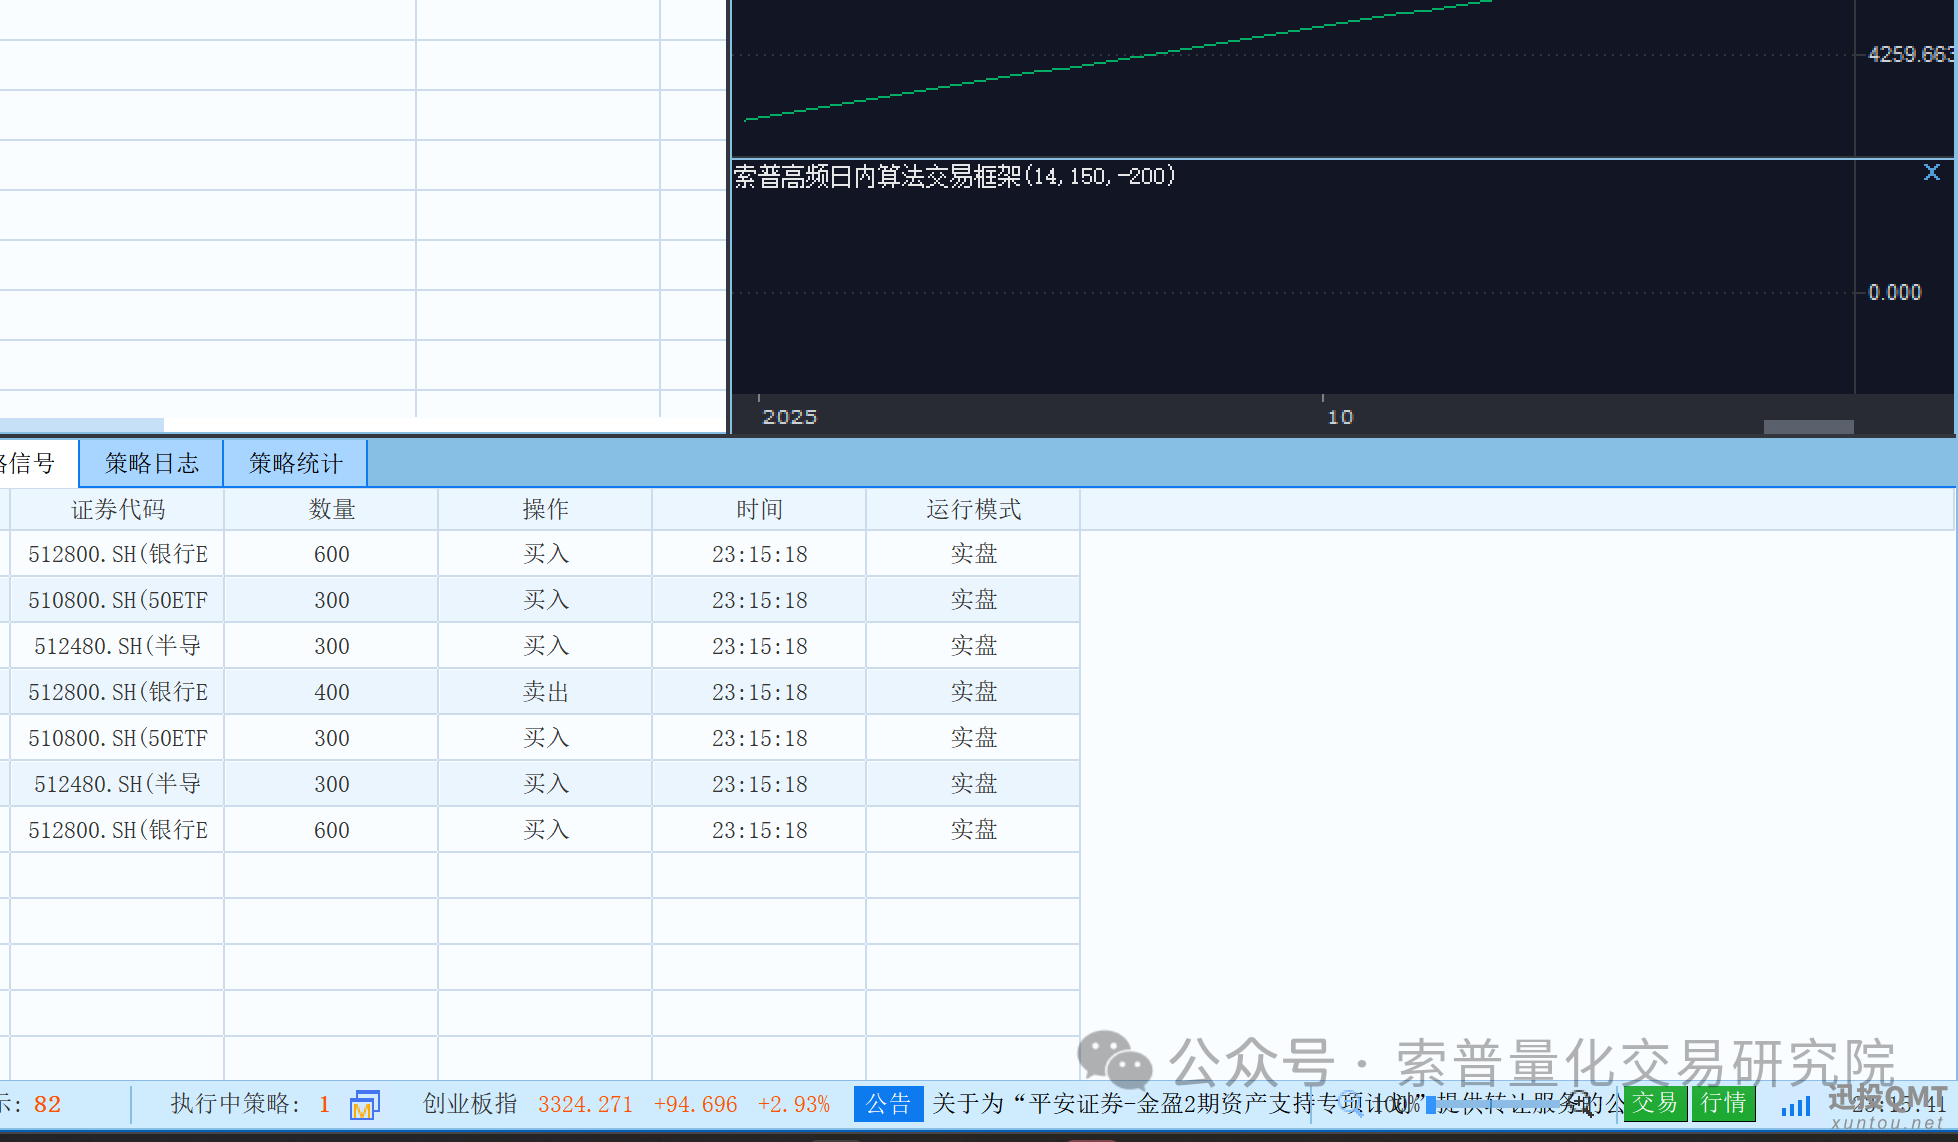Click the green 交易 trading button

pos(1655,1104)
